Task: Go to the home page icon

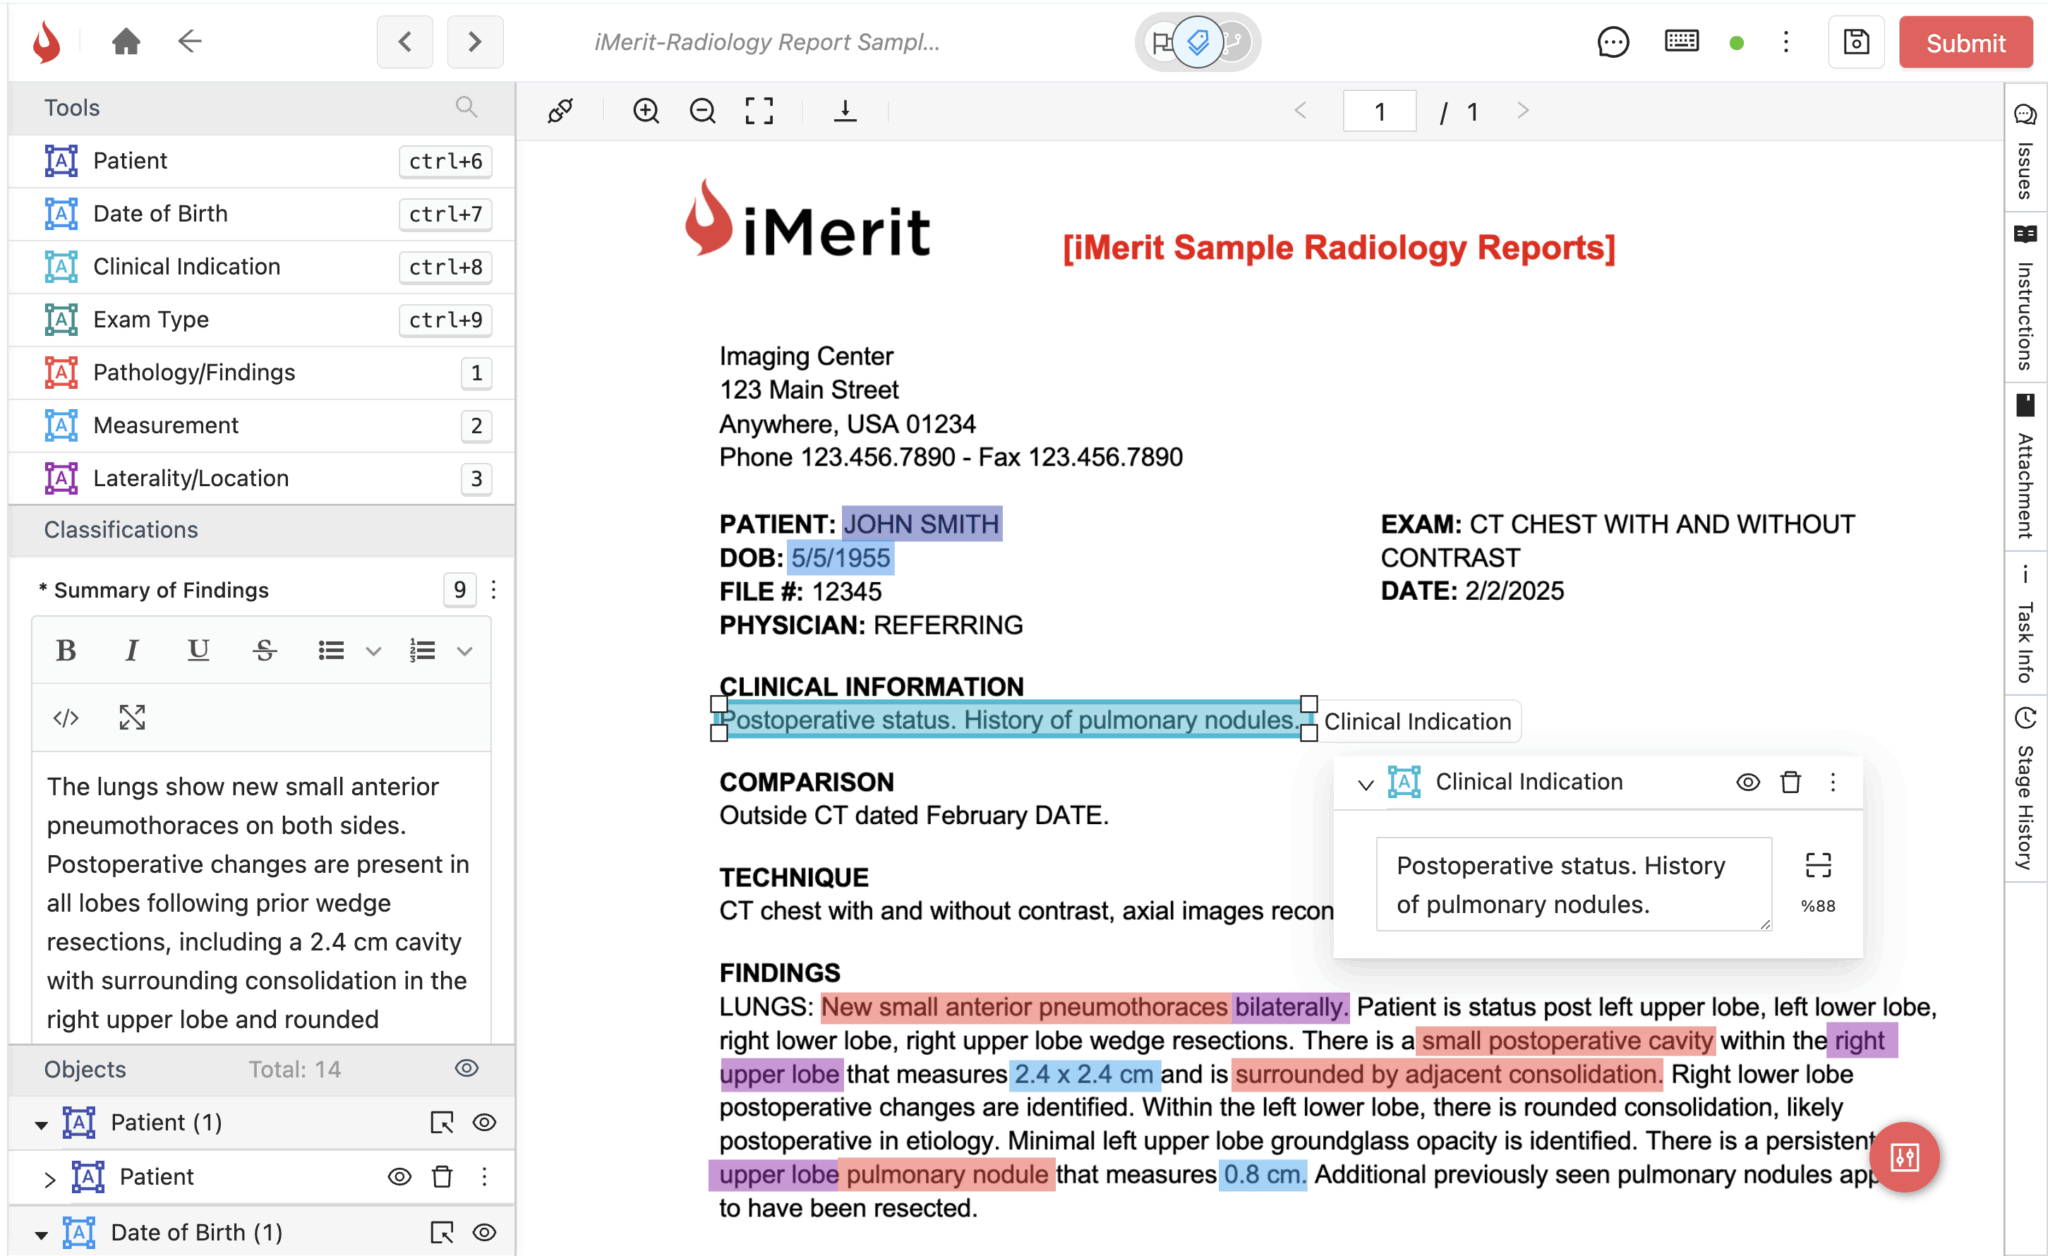Action: click(x=126, y=42)
